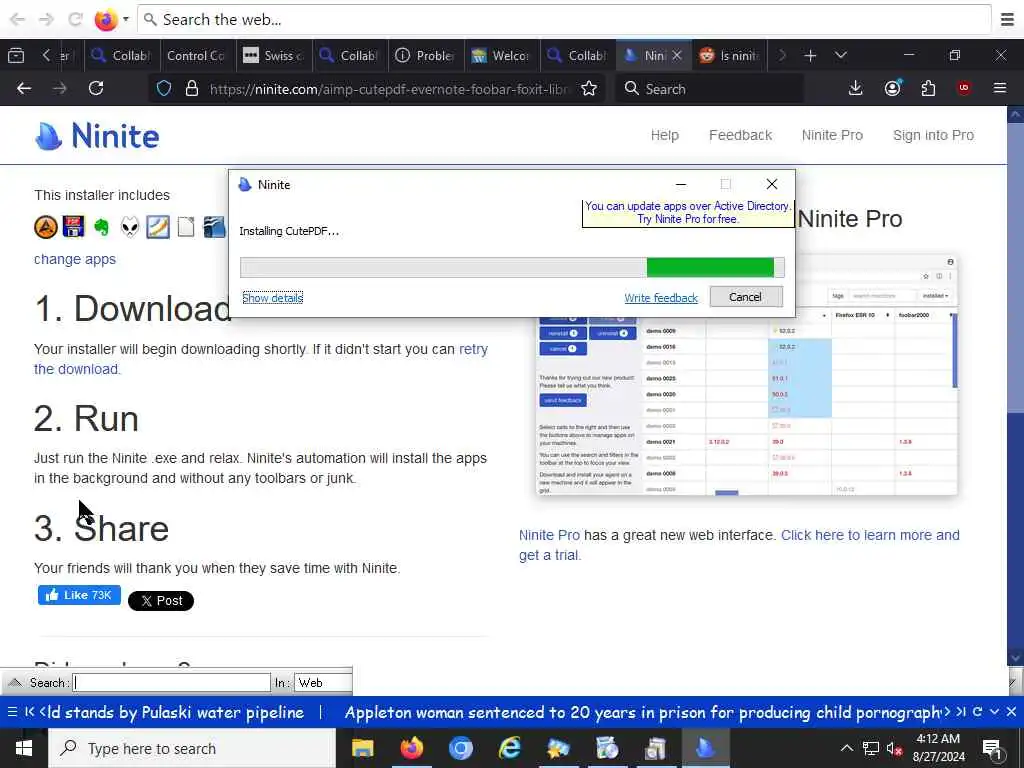Click the installer progress bar
The image size is (1024, 768).
pos(512,267)
